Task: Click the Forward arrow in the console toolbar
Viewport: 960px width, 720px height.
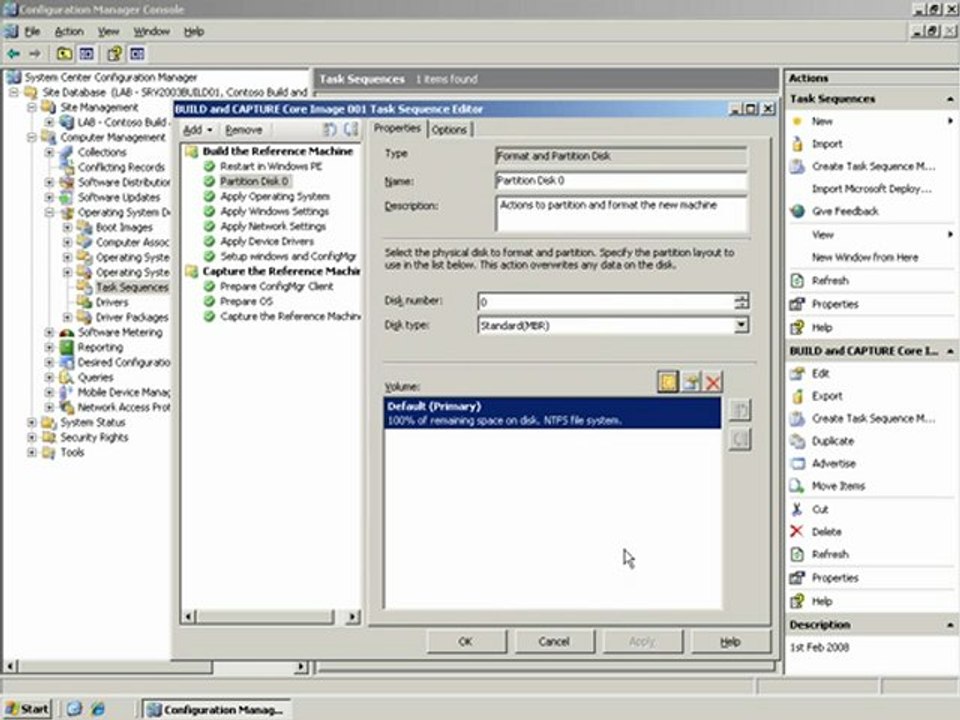Action: click(x=35, y=54)
